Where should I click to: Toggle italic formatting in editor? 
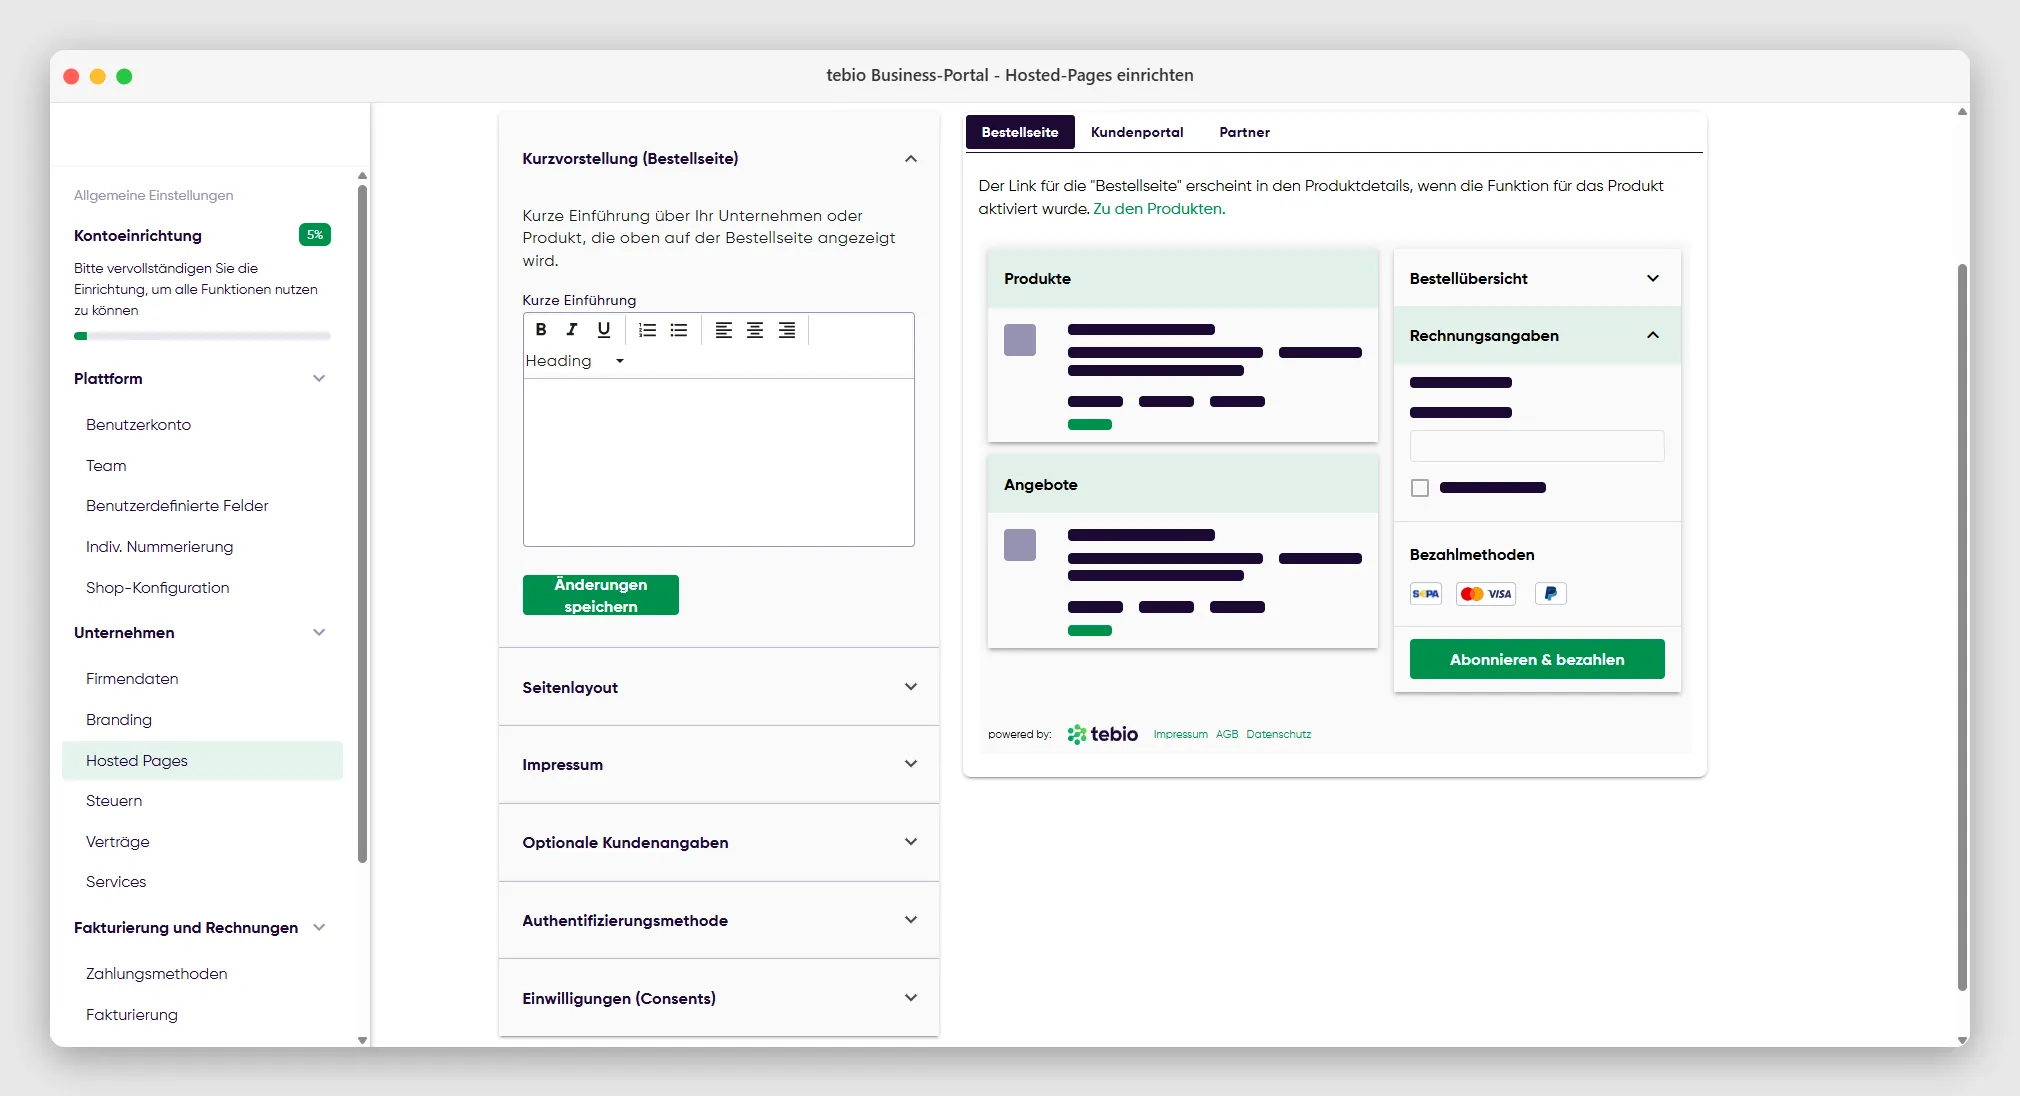point(572,330)
